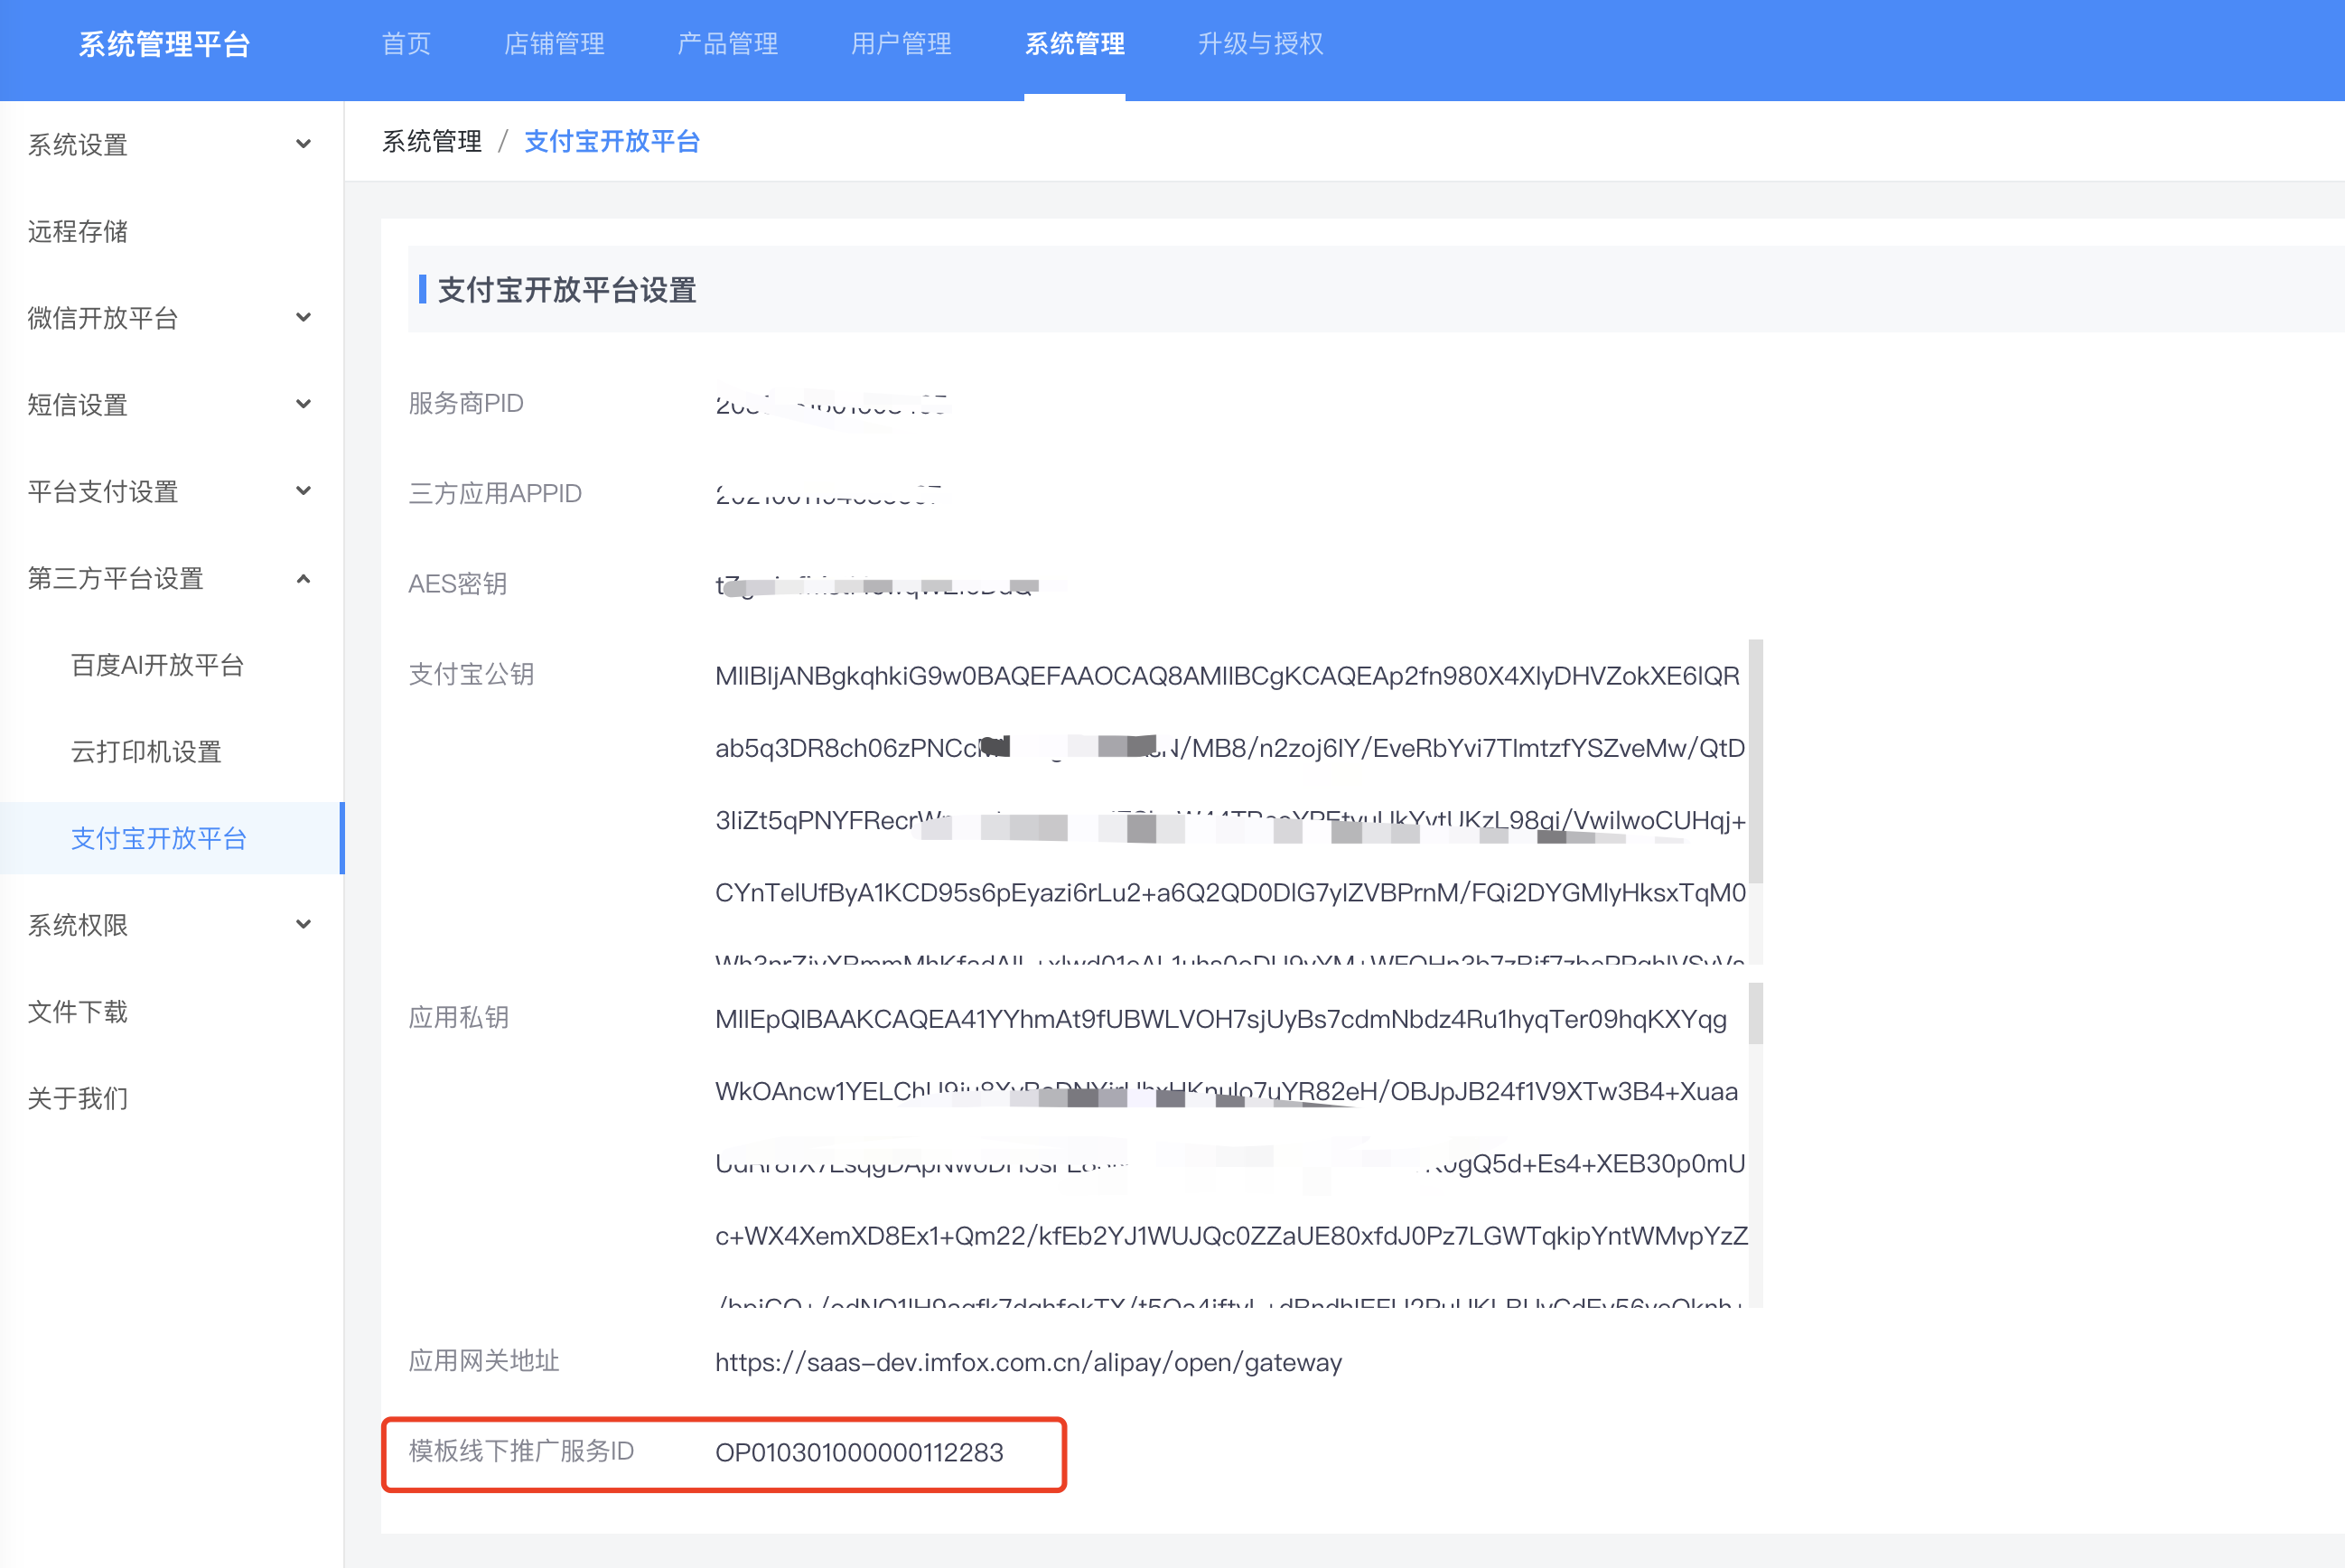This screenshot has width=2345, height=1568.
Task: Expand the 微信开放平台 chevron arrow
Action: [x=303, y=318]
